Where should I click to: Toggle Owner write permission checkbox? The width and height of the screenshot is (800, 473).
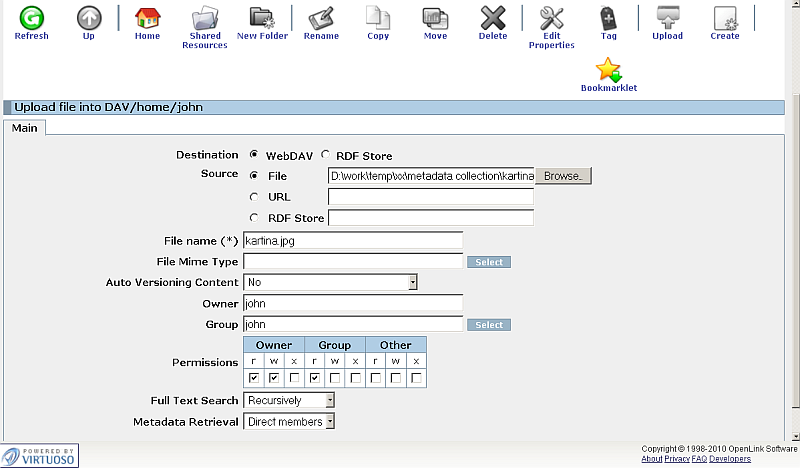(x=274, y=378)
